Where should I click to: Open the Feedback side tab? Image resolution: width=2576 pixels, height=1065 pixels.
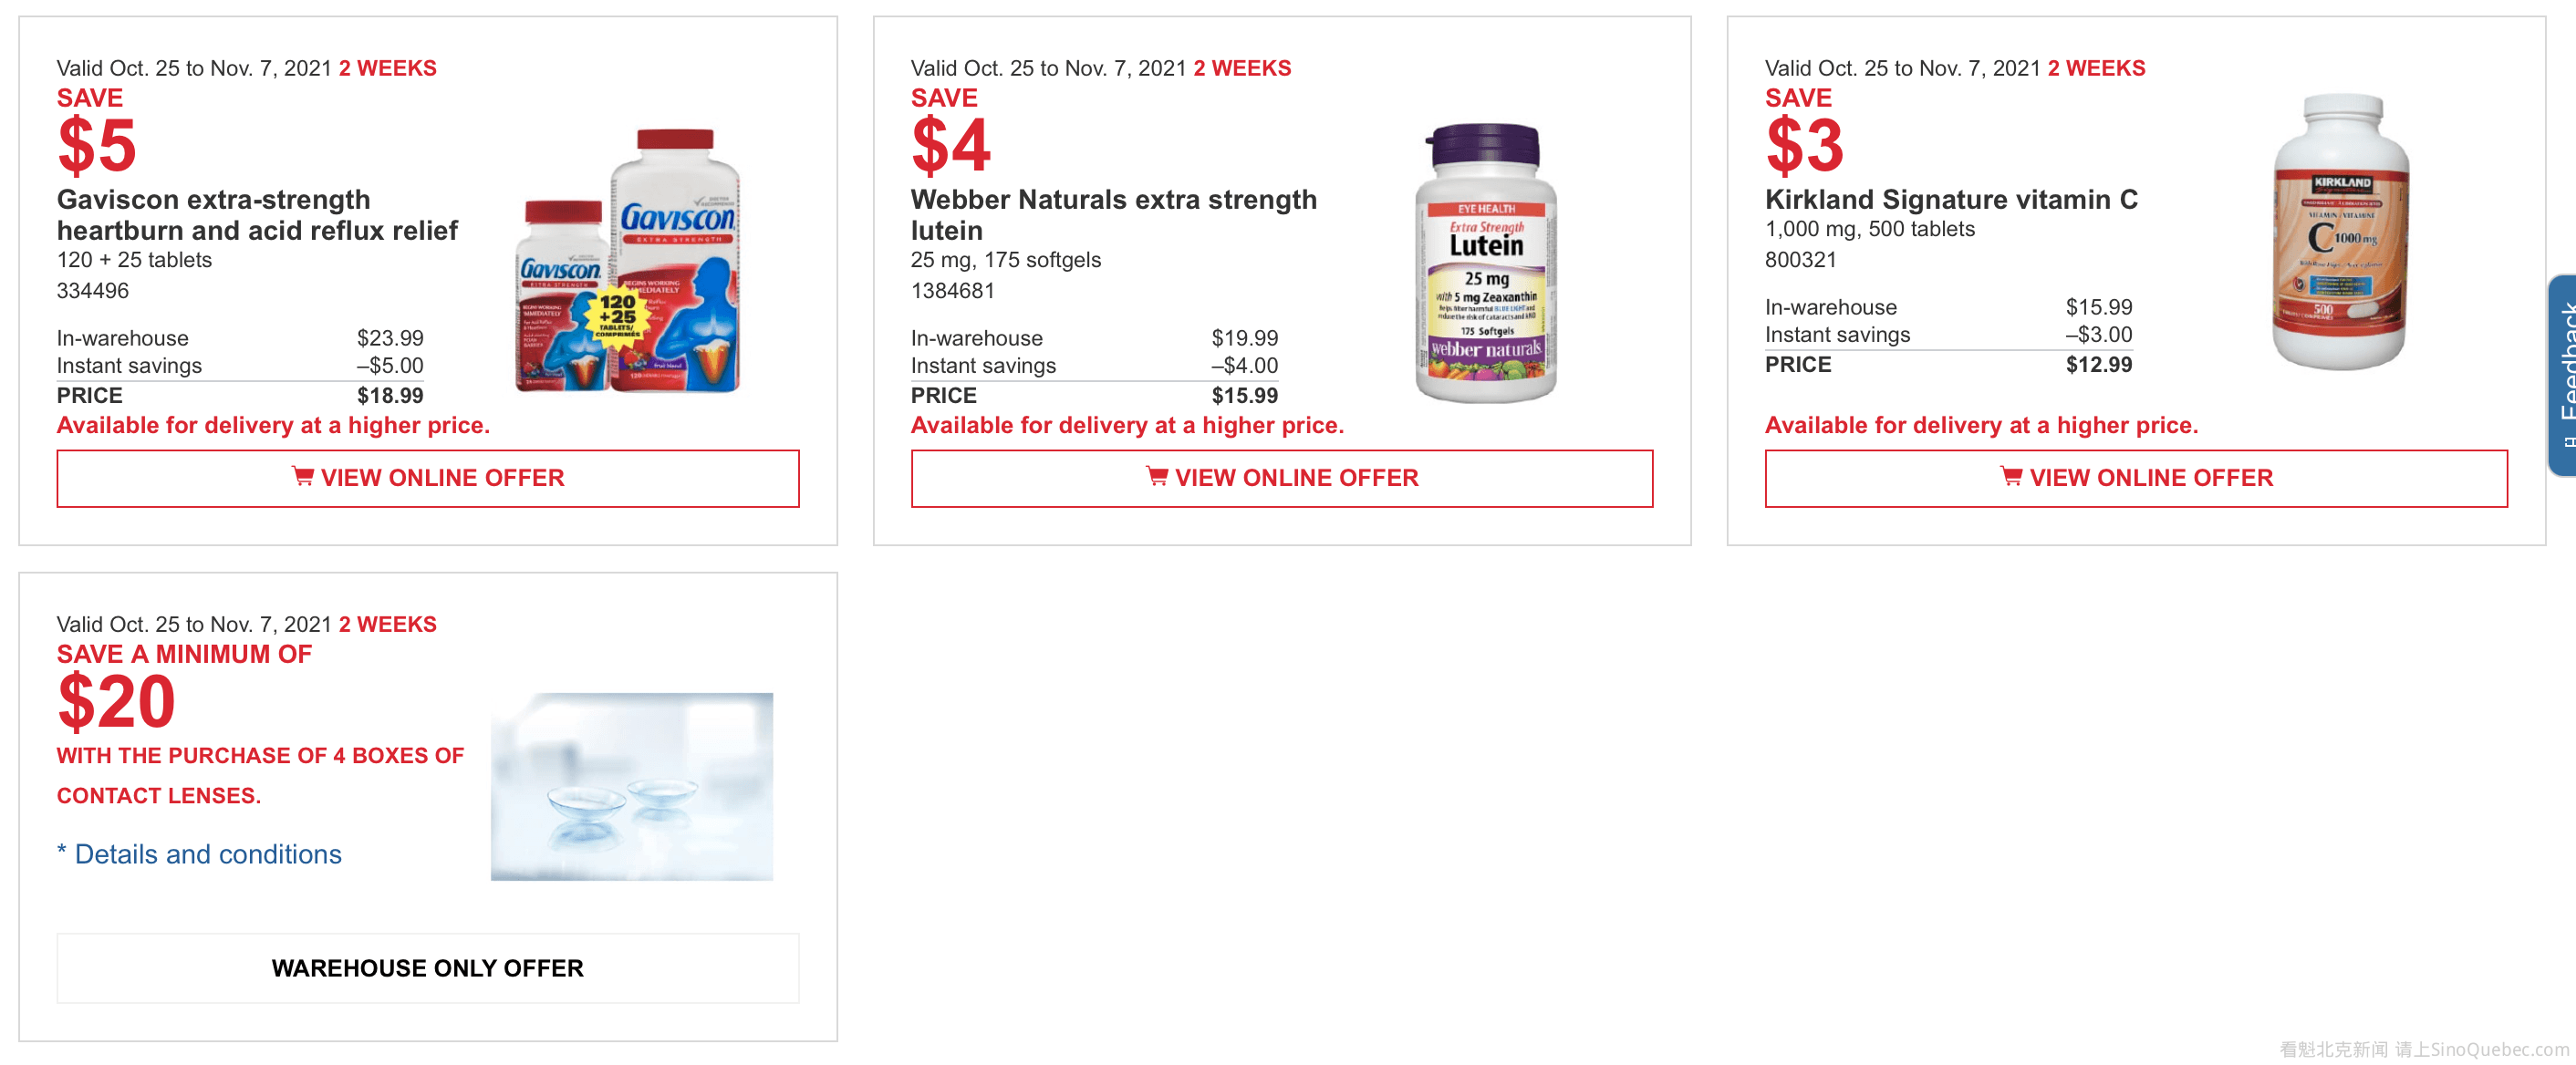coord(2564,375)
